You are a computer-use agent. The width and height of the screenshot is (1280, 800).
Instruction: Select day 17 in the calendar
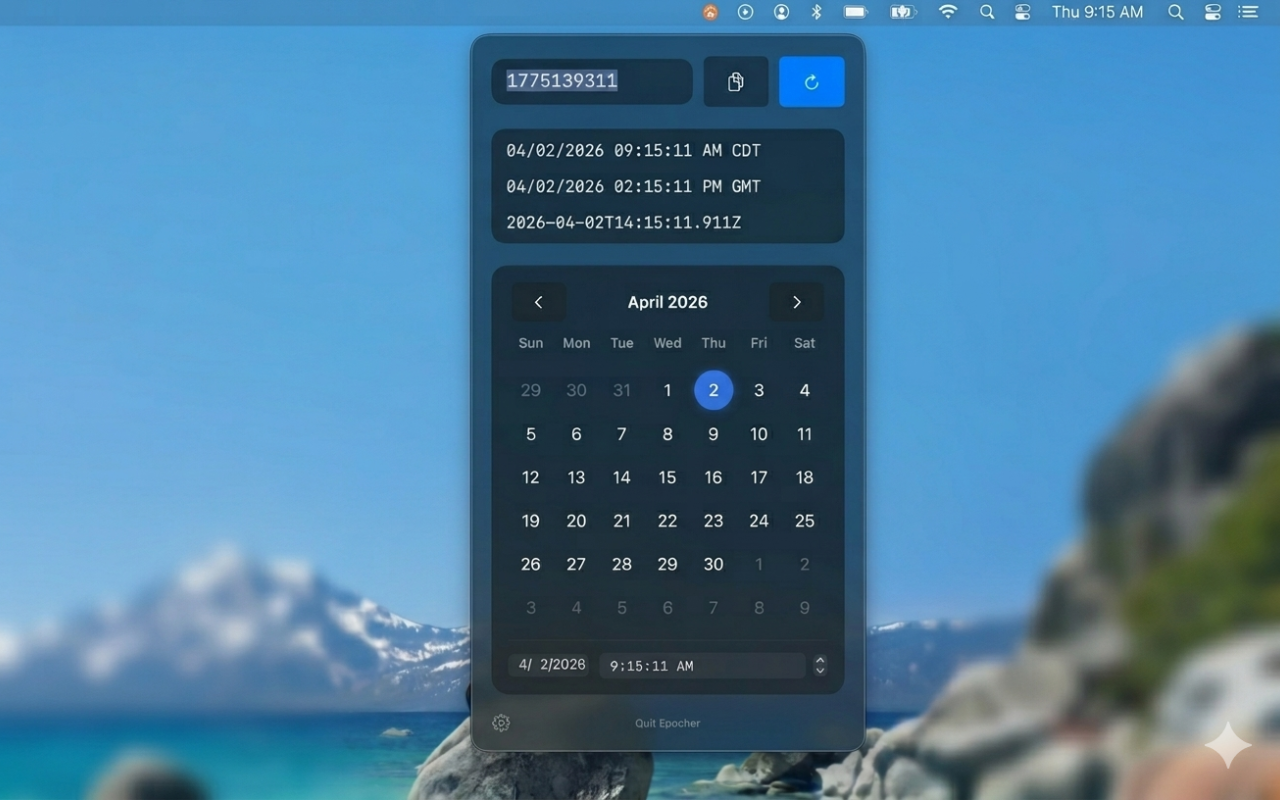pos(759,478)
